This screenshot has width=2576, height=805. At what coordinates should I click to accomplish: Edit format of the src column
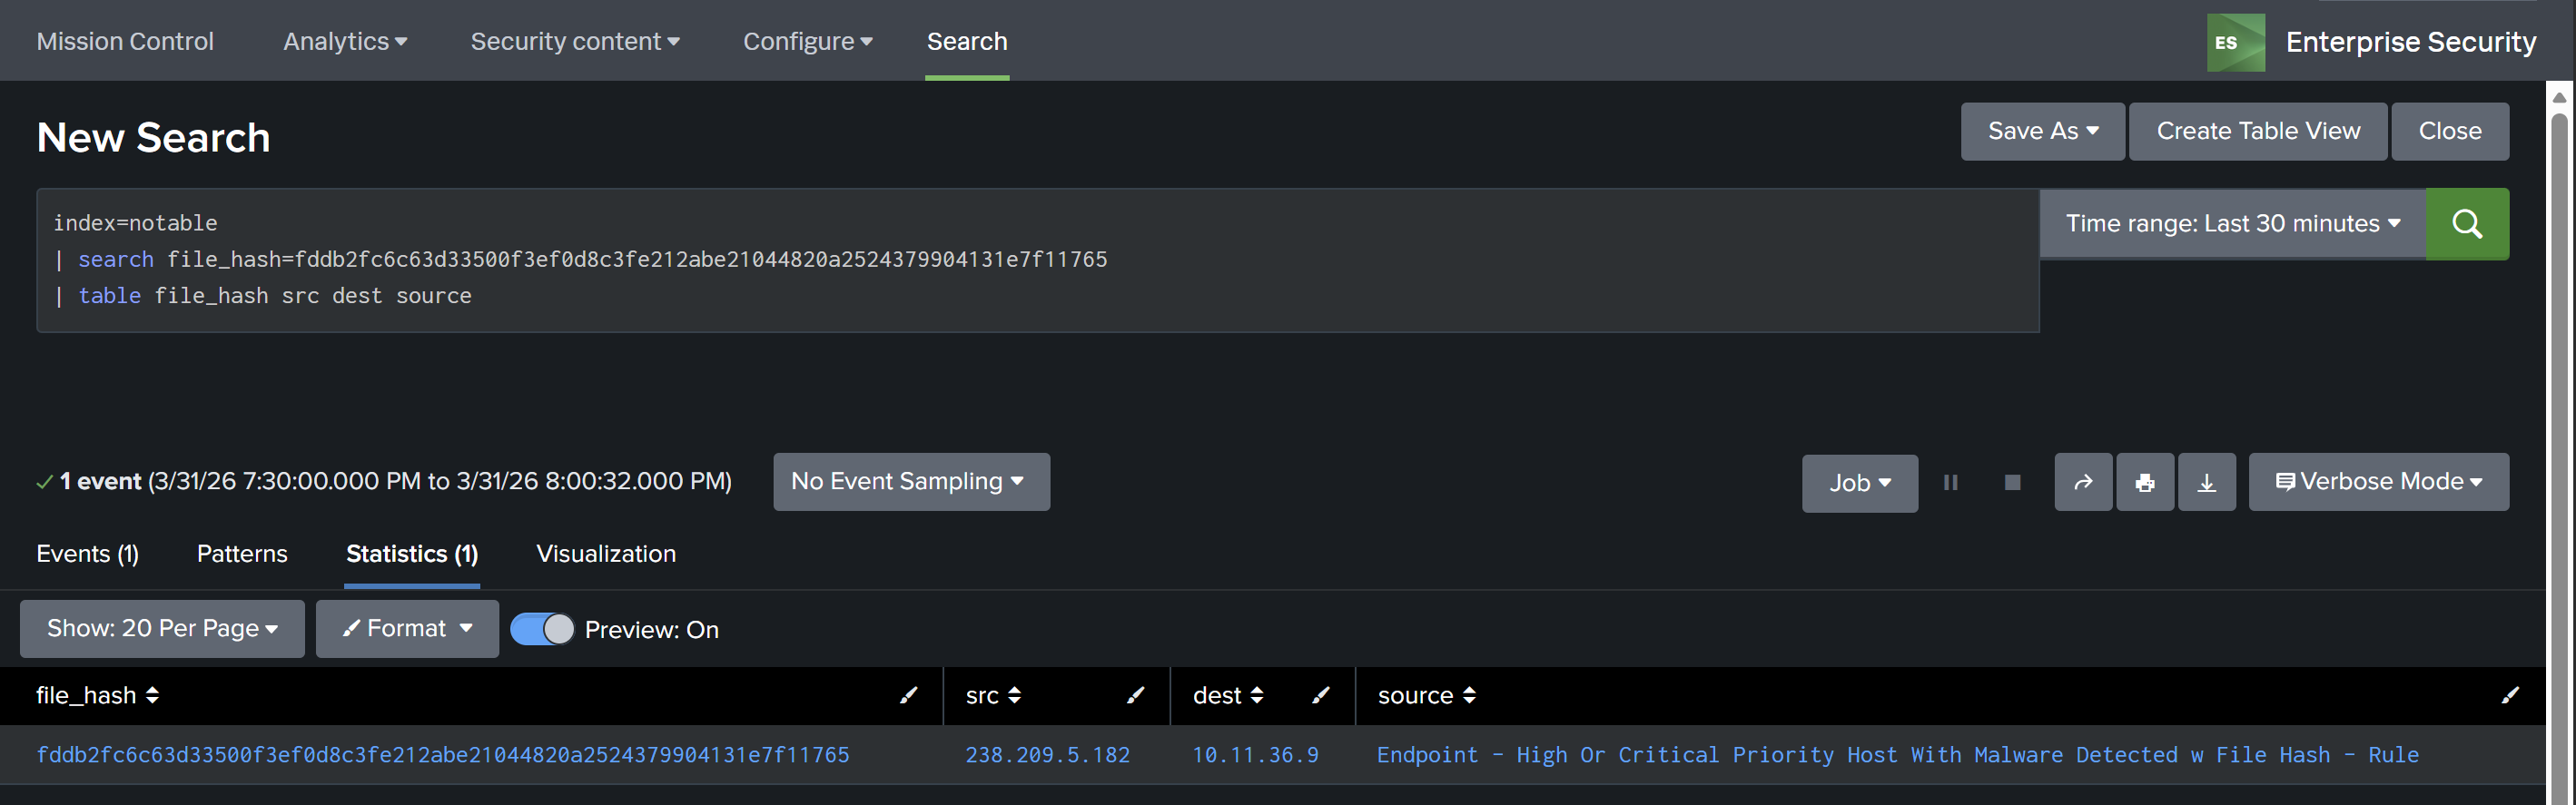(x=1135, y=695)
